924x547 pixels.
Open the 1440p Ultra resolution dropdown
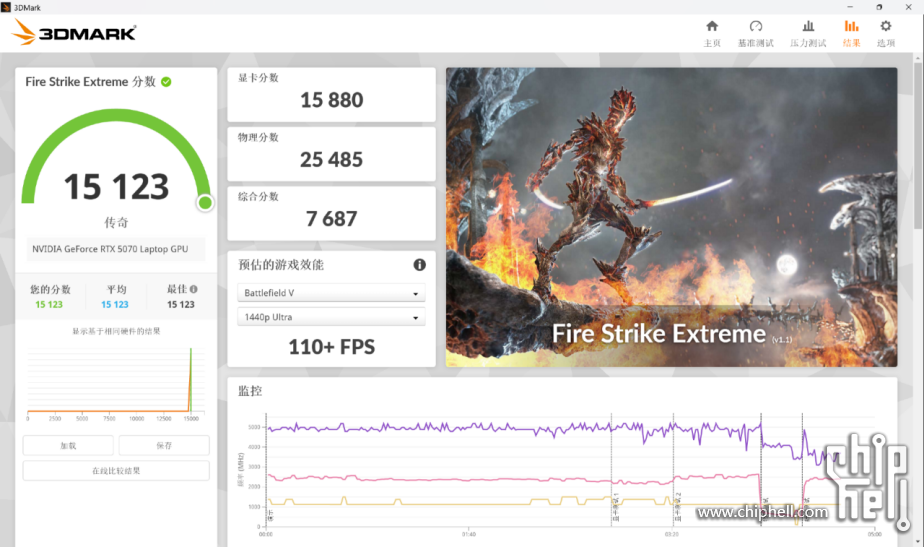331,317
